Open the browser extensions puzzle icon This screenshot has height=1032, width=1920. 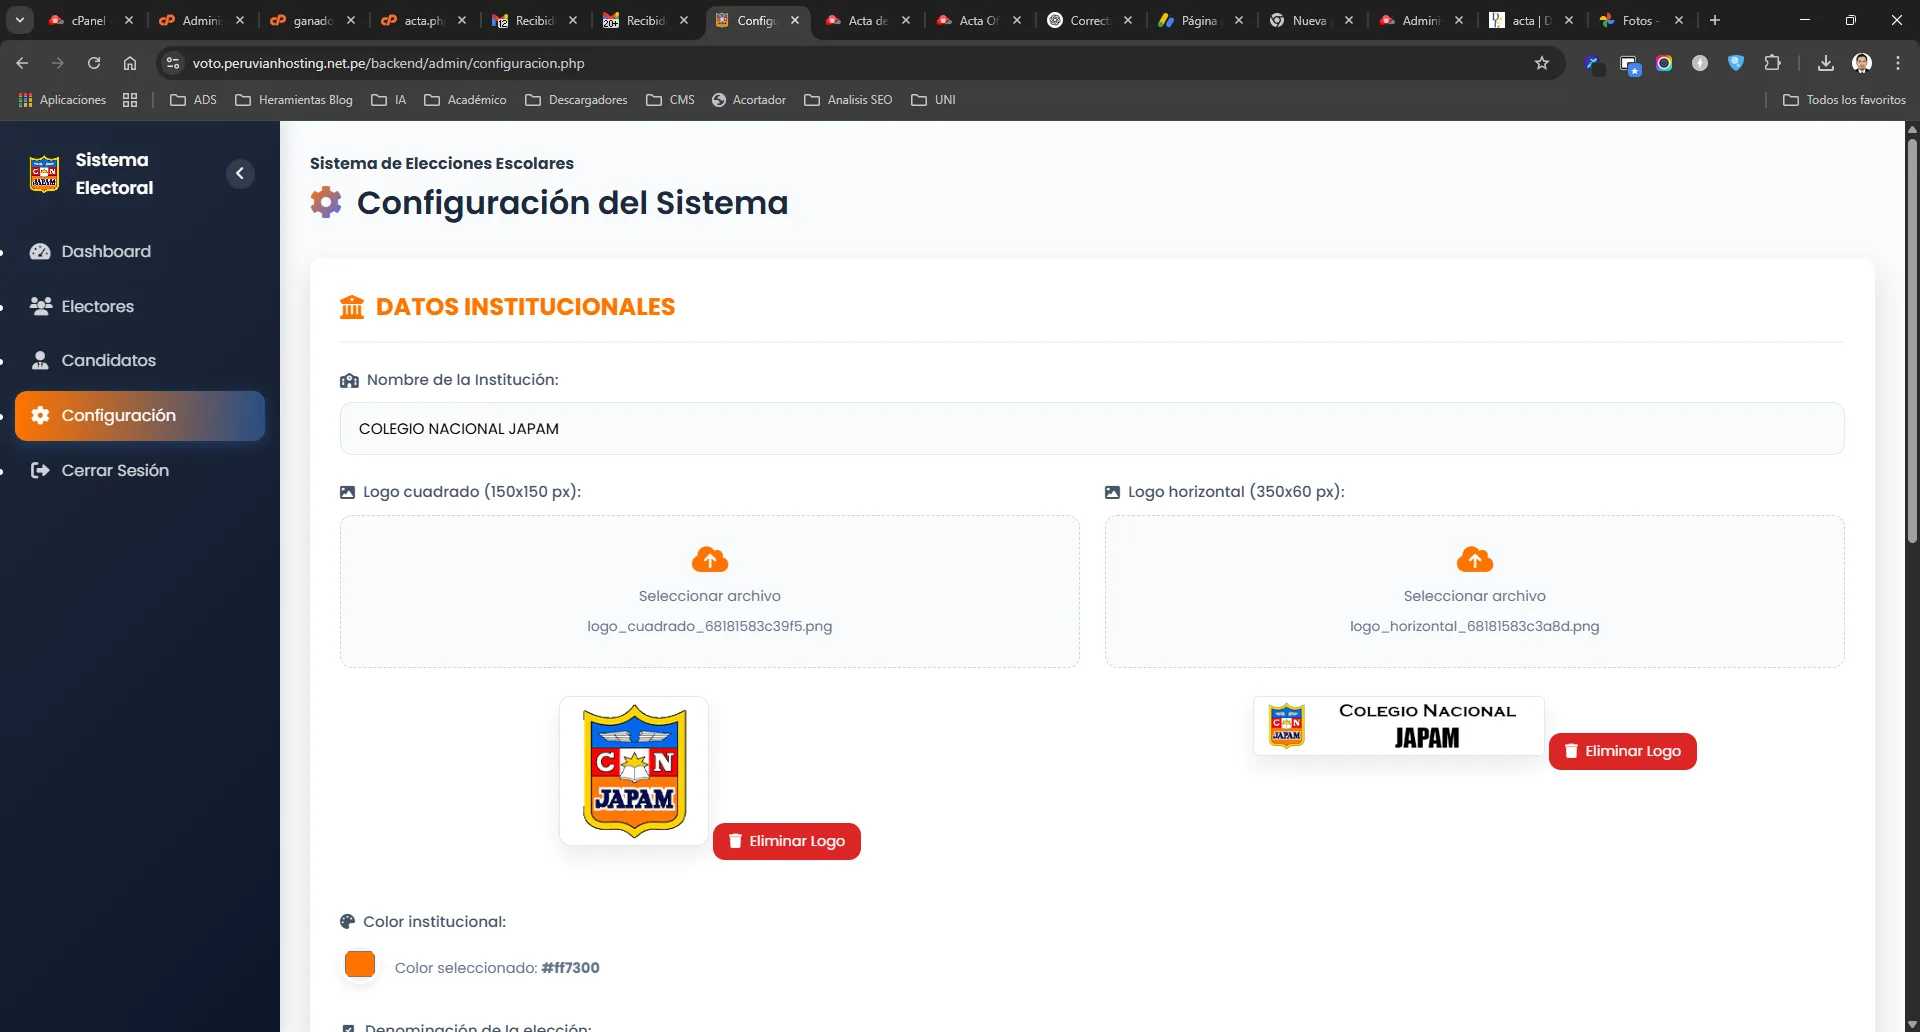(x=1772, y=63)
